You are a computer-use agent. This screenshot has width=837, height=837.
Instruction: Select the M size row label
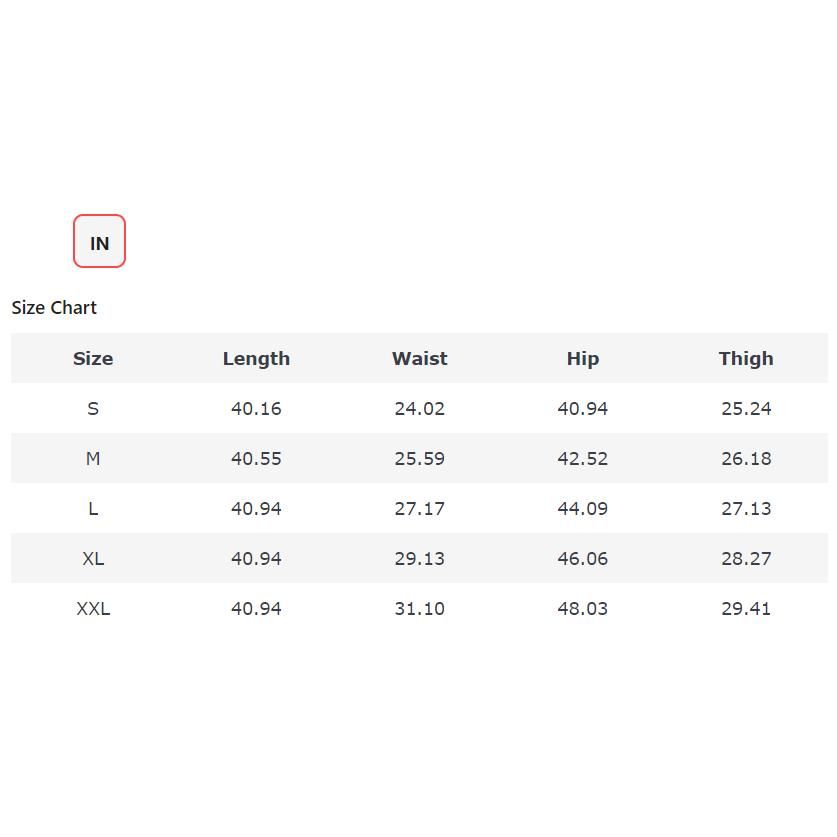(x=93, y=459)
